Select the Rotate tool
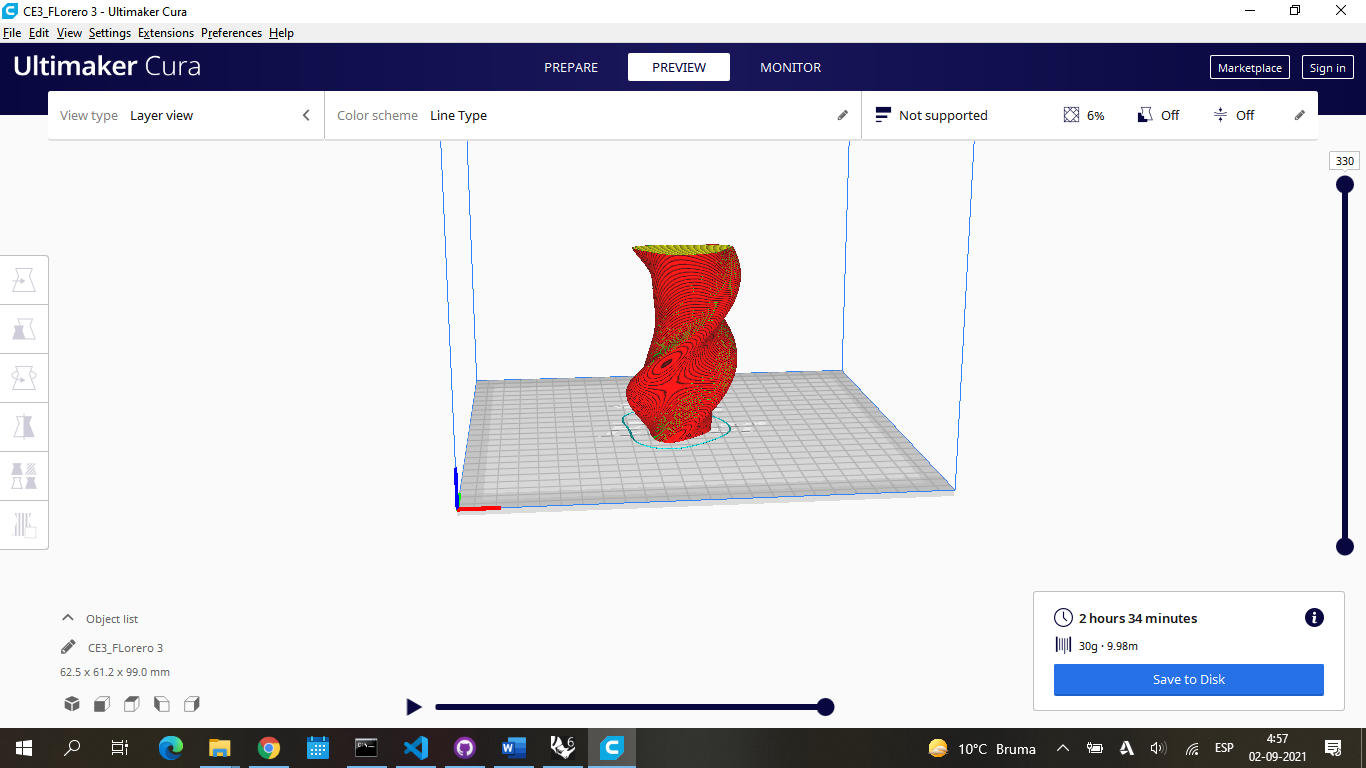 pyautogui.click(x=24, y=377)
